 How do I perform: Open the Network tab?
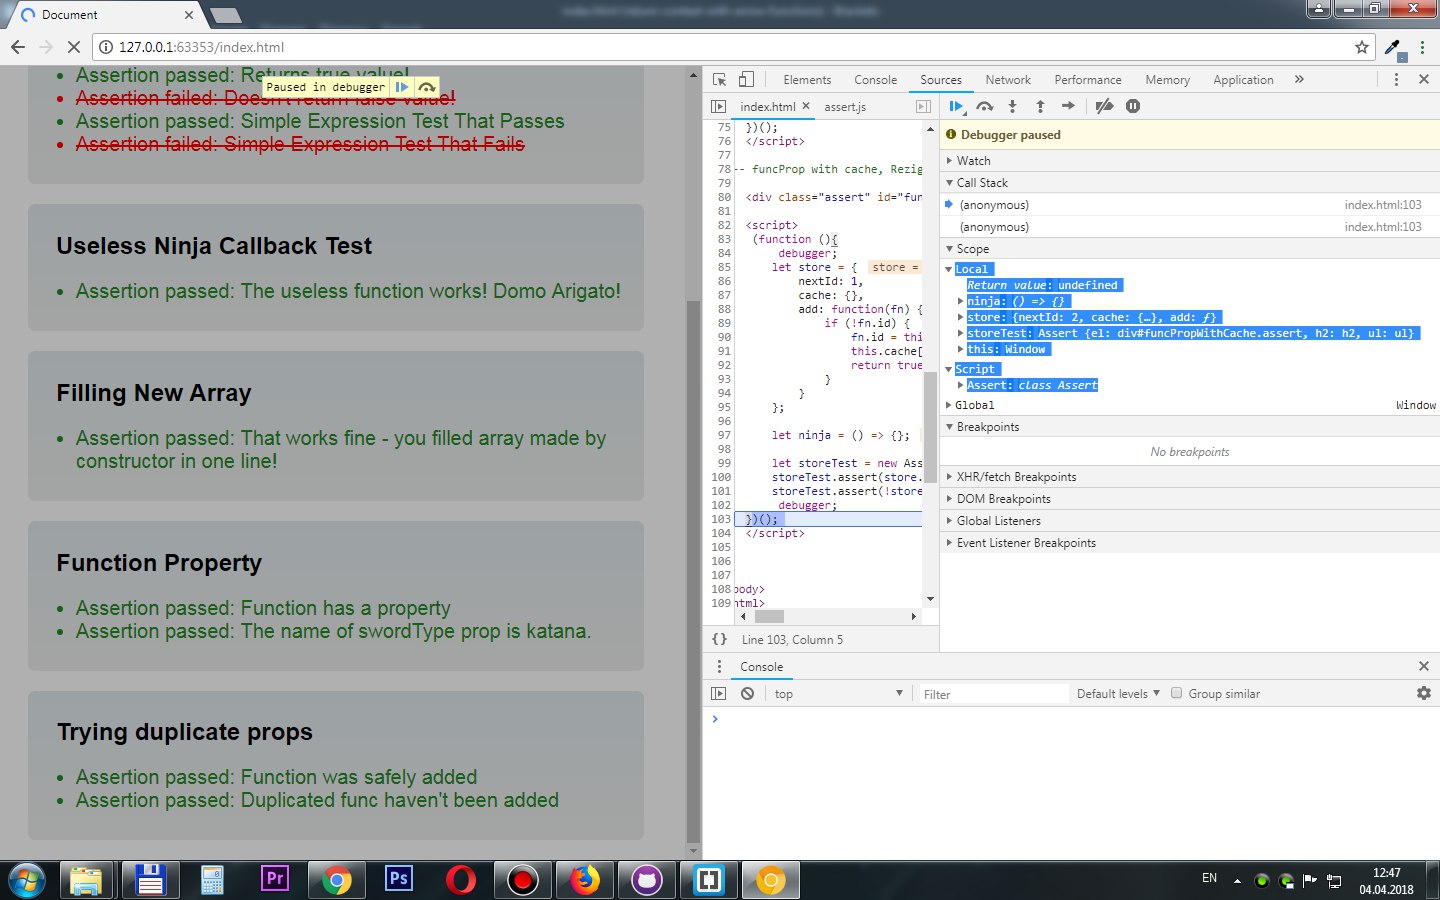point(1008,80)
